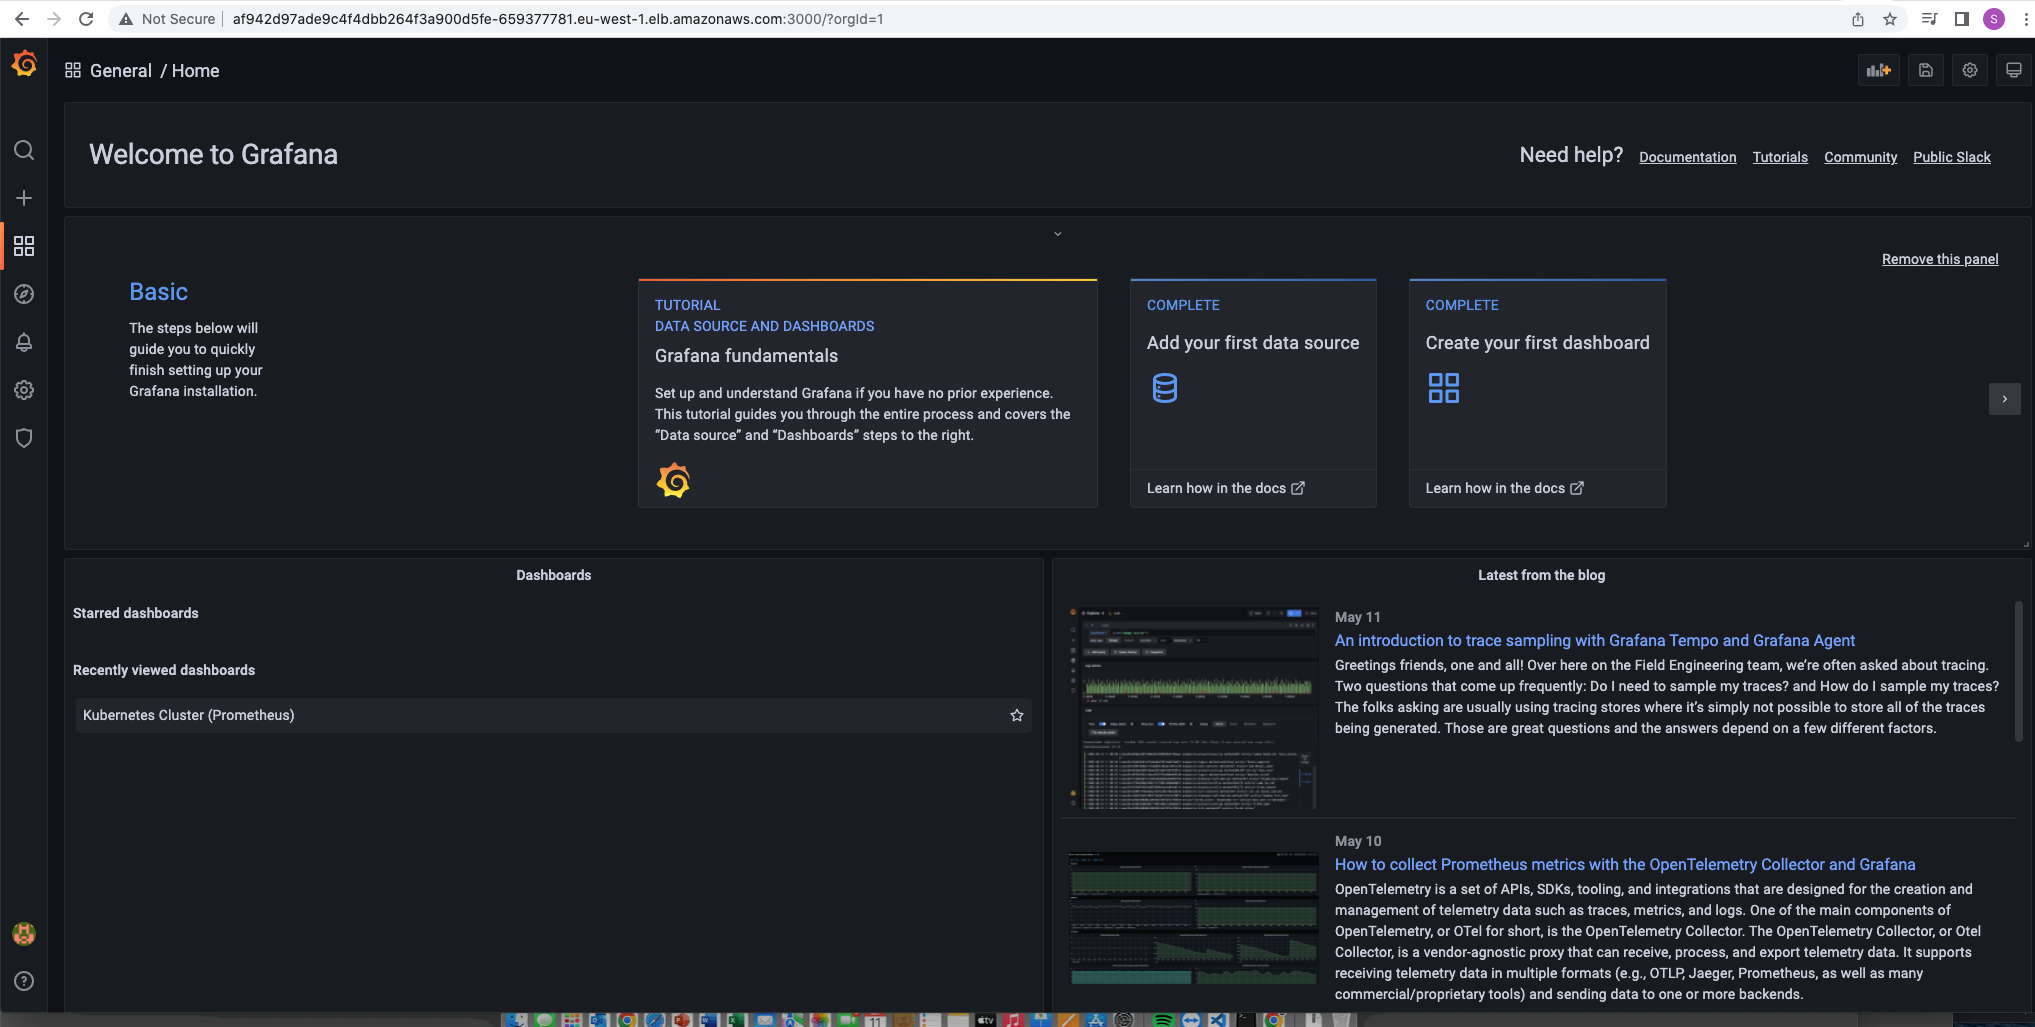Click the Recently viewed dashboards label

pyautogui.click(x=164, y=670)
